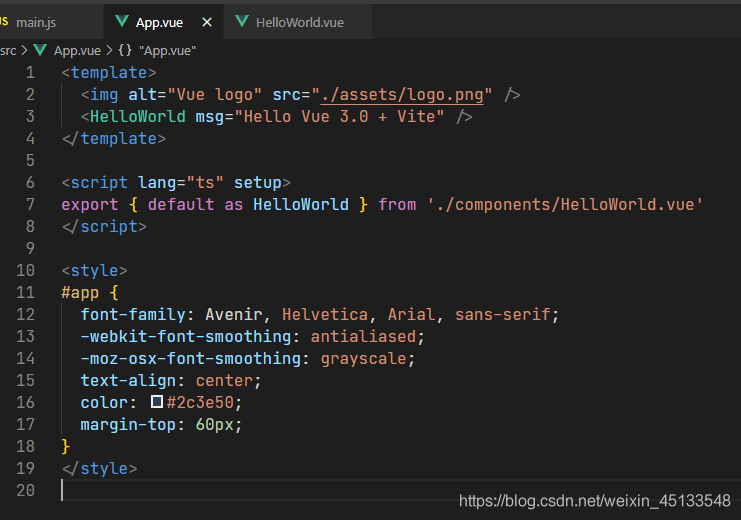741x520 pixels.
Task: Click the Vue logo icon on HelloWorld.vue tab
Action: tap(242, 22)
